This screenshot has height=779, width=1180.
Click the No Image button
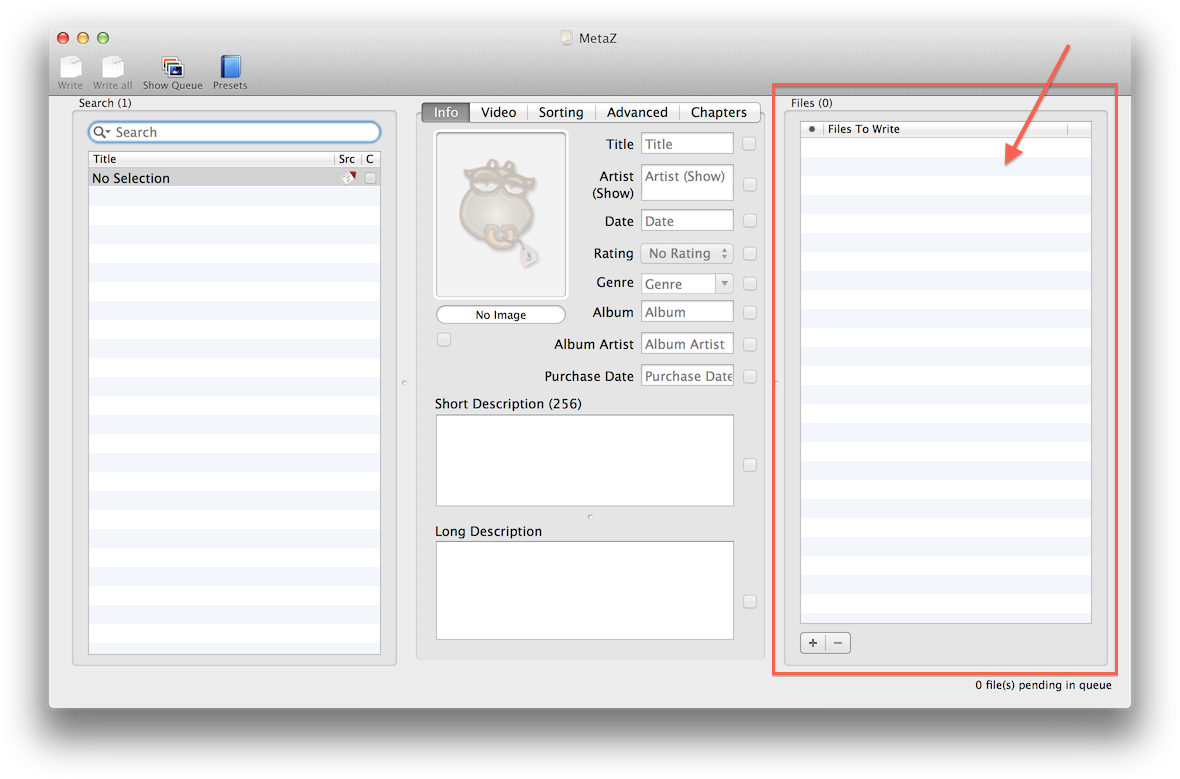501,315
